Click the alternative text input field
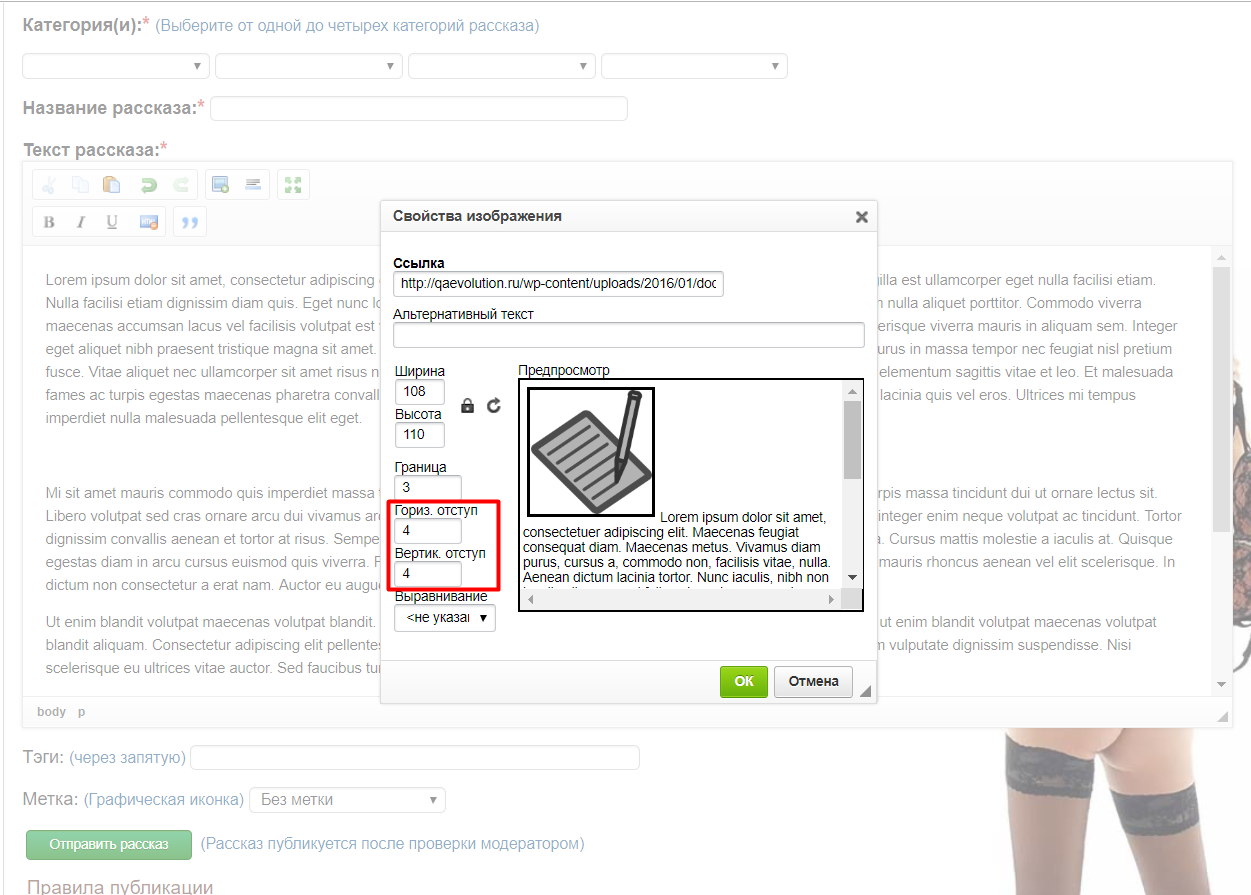The height and width of the screenshot is (895, 1251). click(x=628, y=335)
